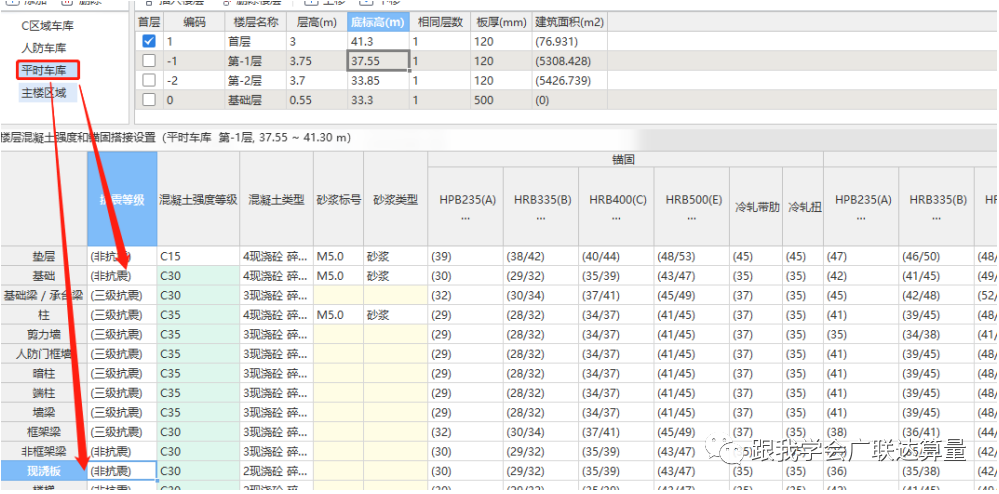Image resolution: width=999 pixels, height=494 pixels.
Task: Click the 板厚(mm) column header
Action: click(x=502, y=22)
